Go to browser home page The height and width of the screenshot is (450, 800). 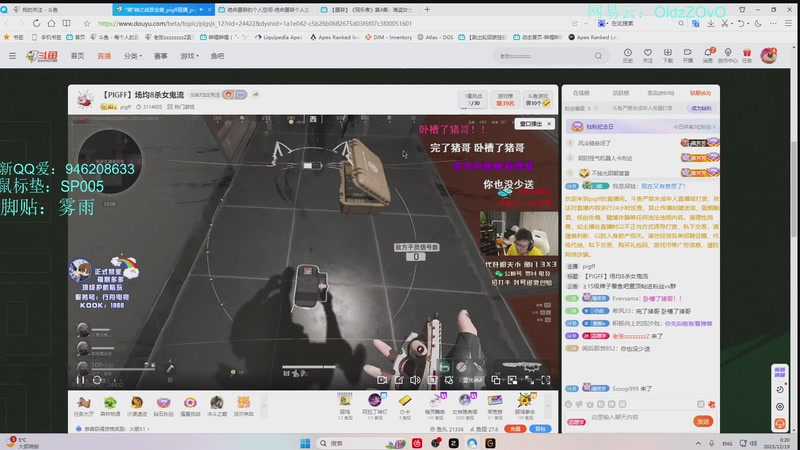tap(52, 23)
